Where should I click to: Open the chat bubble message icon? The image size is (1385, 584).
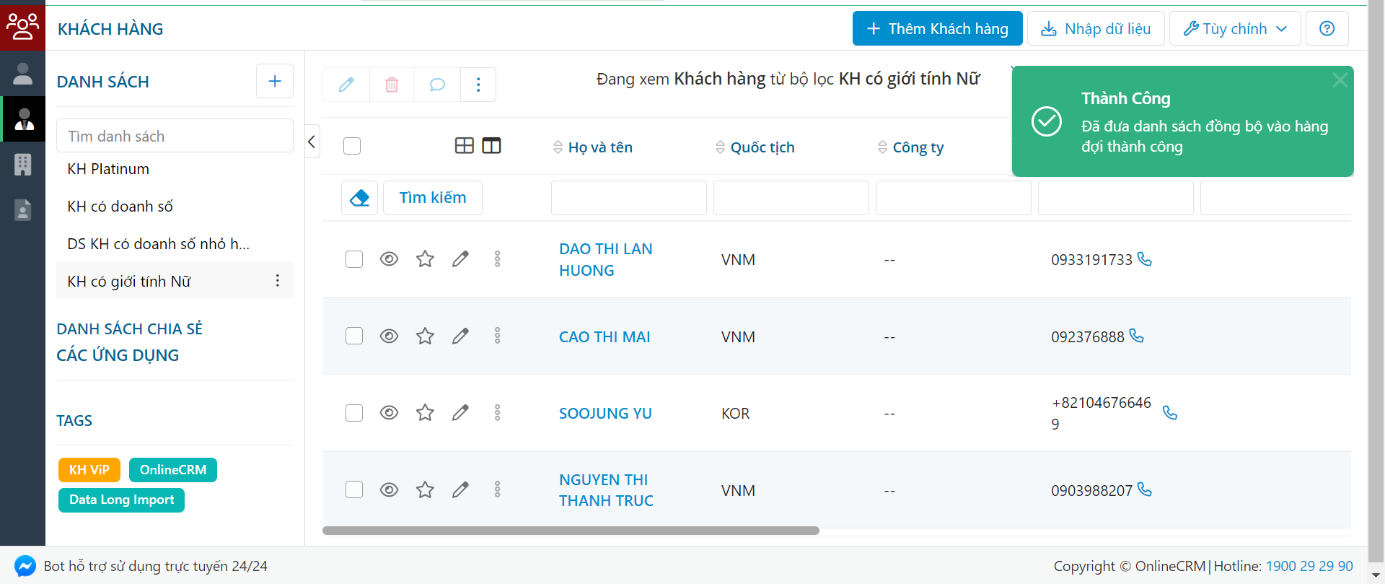[437, 84]
